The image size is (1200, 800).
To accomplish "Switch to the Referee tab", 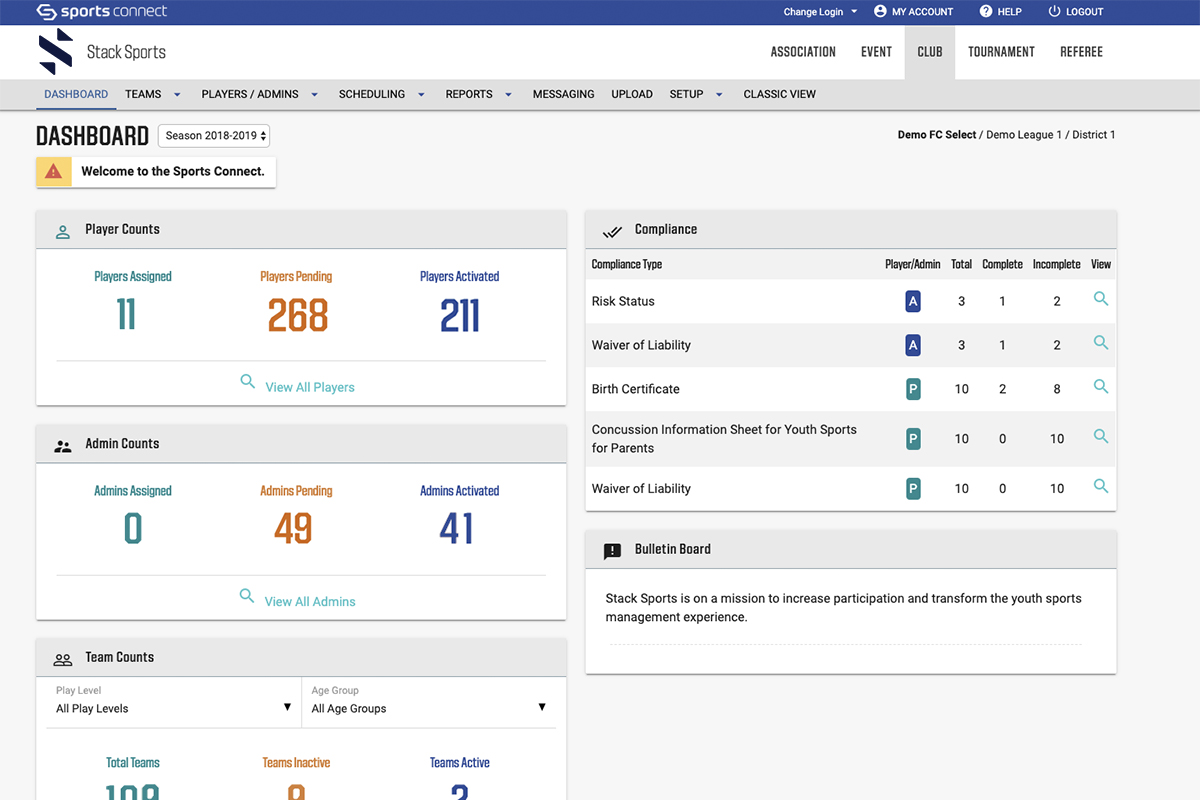I will click(x=1081, y=52).
